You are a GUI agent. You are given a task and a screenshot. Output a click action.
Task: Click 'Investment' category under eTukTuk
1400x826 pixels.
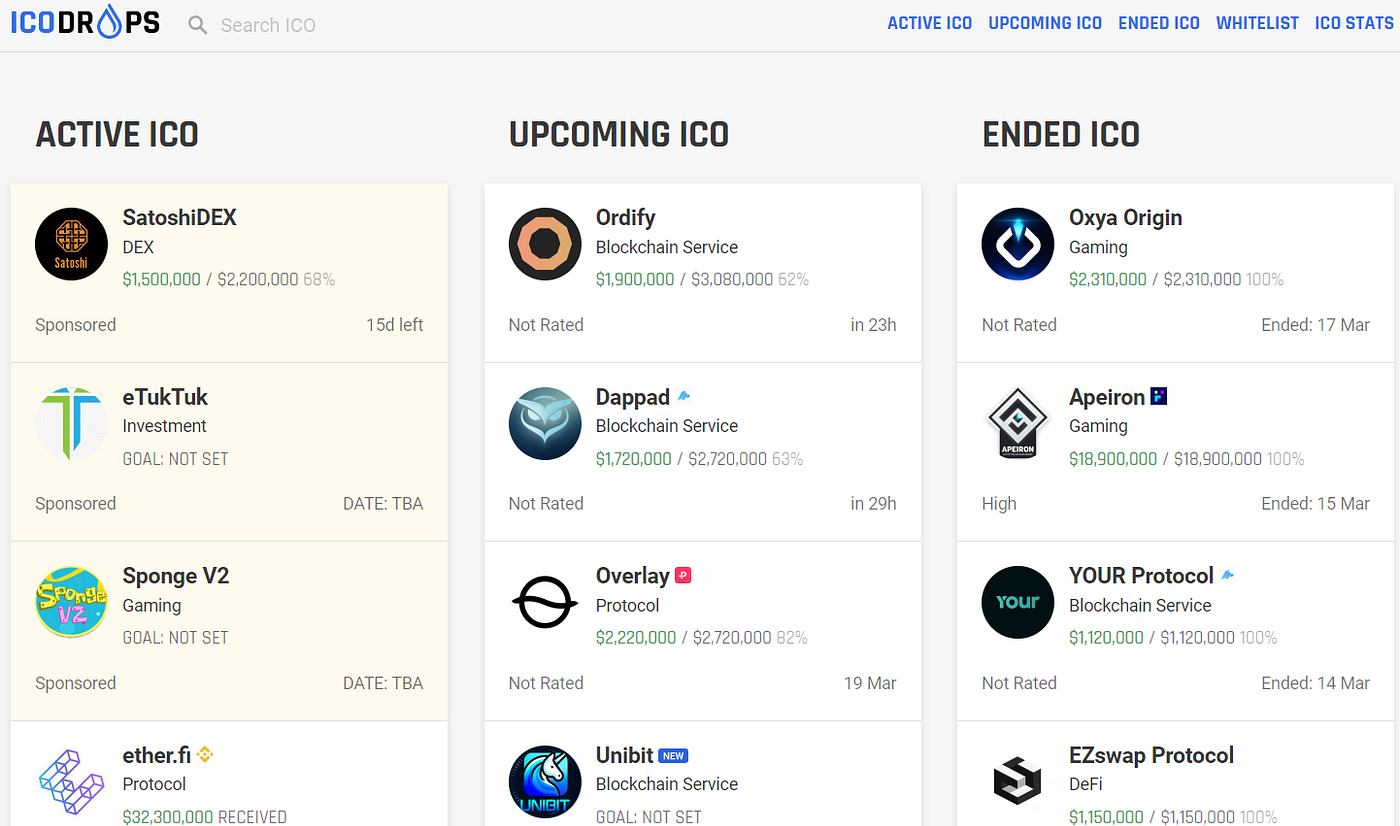(x=165, y=426)
